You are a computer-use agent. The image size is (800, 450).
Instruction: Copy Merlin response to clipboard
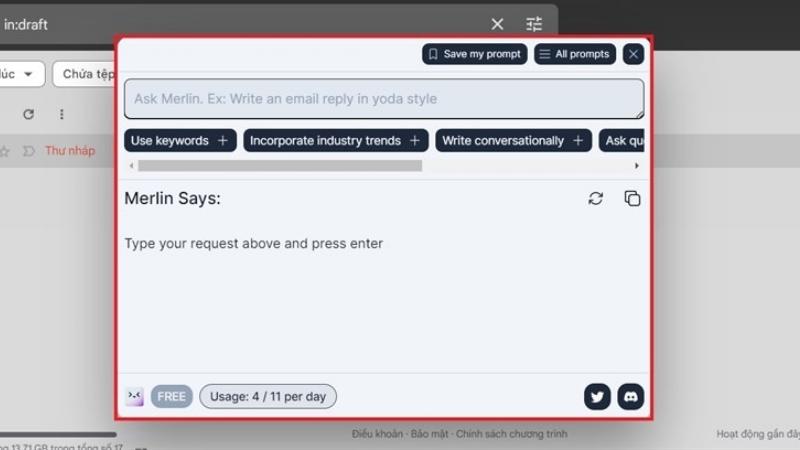[x=632, y=198]
